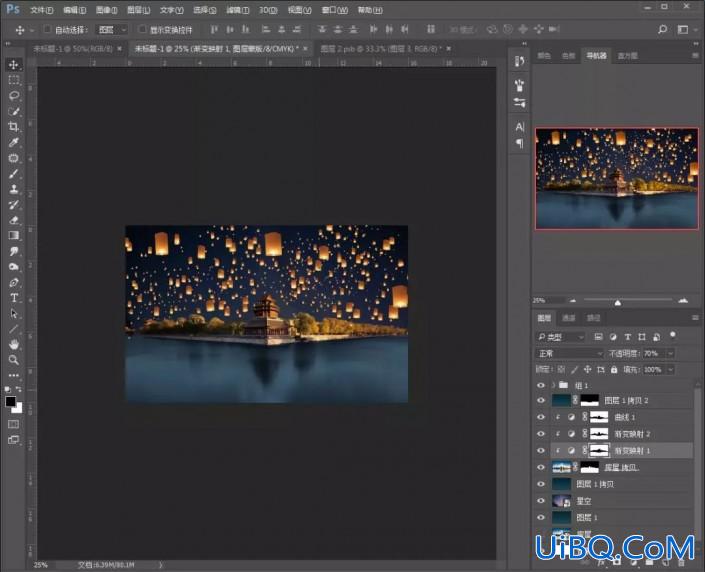
Task: Select the Crop tool
Action: click(13, 126)
